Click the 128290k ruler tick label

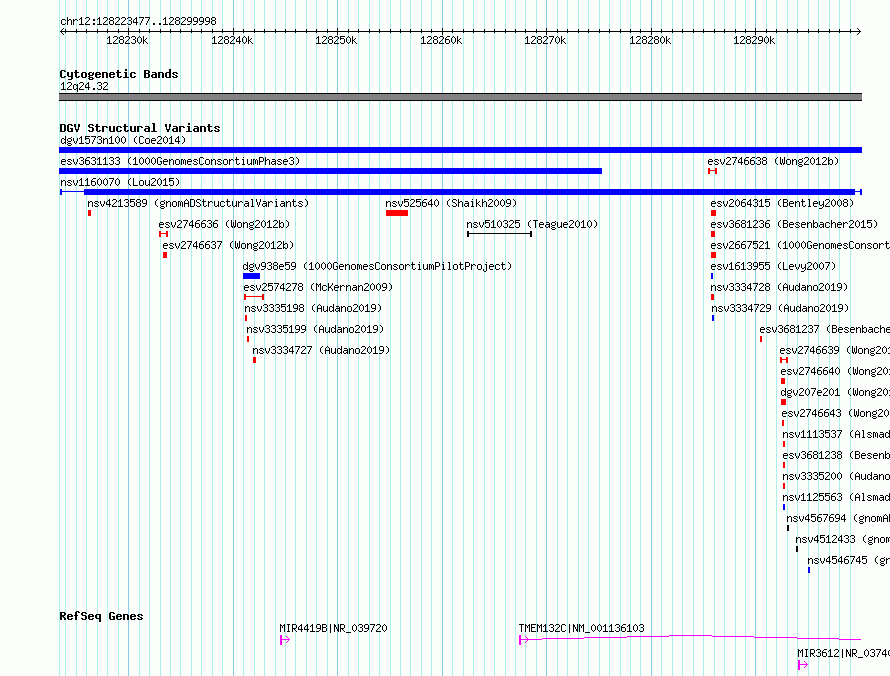[754, 40]
